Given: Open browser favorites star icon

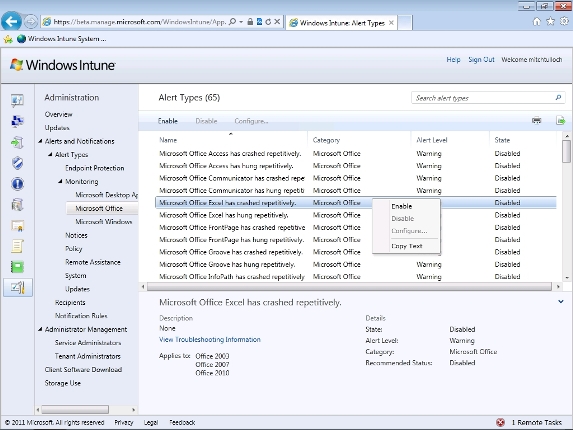Looking at the screenshot, I should point(550,22).
